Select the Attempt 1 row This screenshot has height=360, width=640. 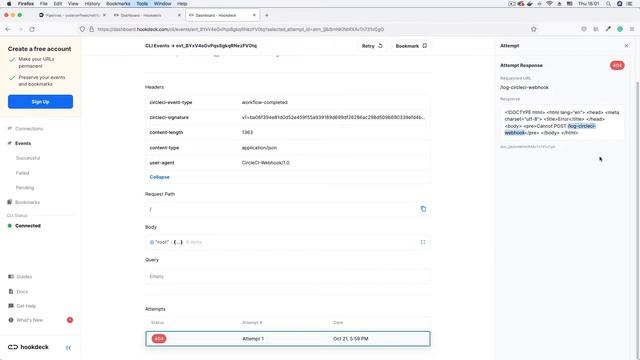click(x=288, y=339)
